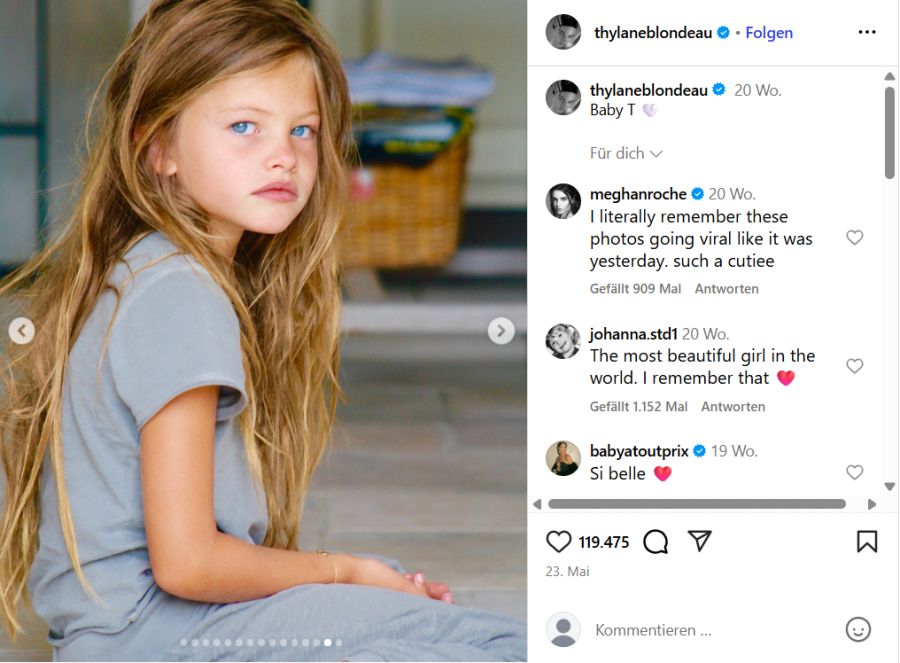Go to previous photo in carousel
900x663 pixels.
21,331
